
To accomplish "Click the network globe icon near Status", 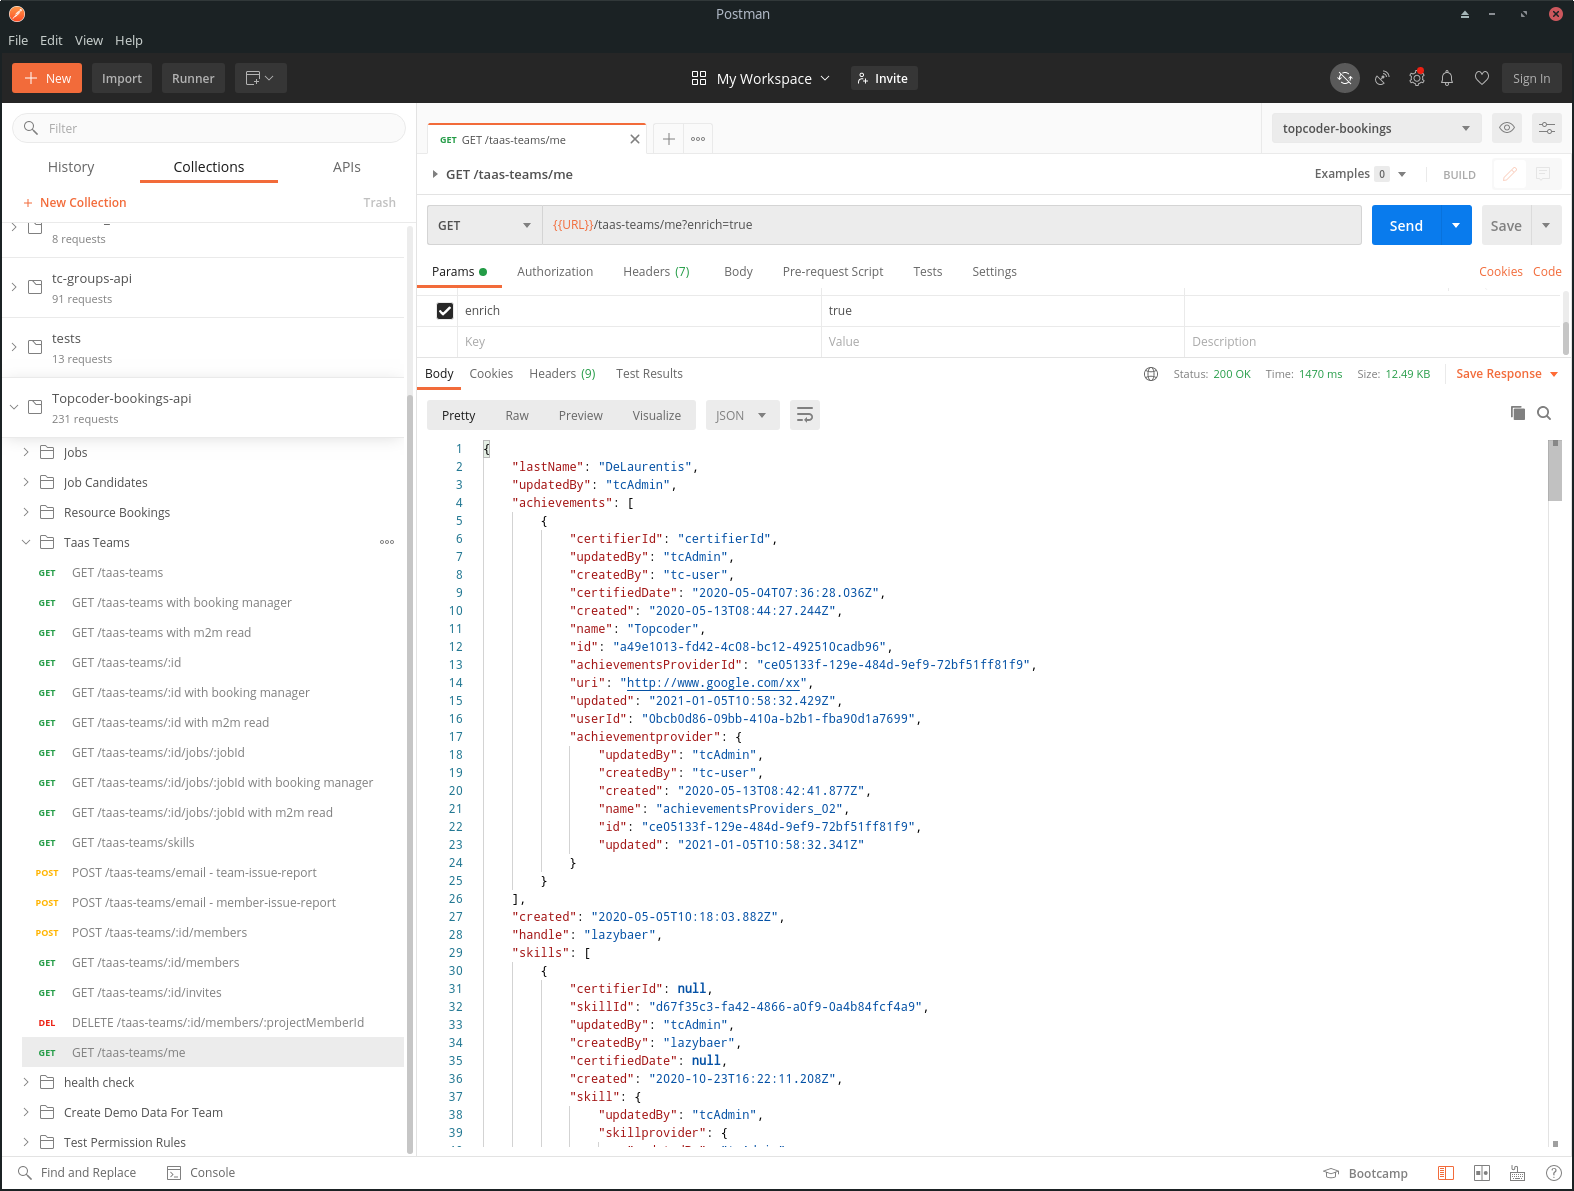I will click(x=1151, y=374).
